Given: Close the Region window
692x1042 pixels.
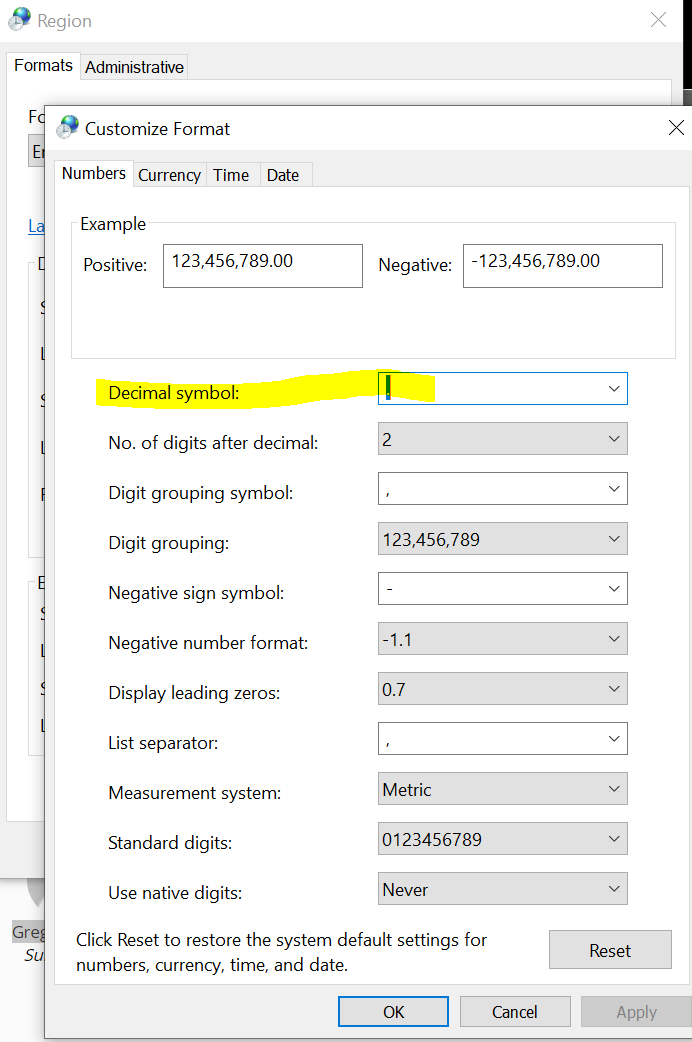Looking at the screenshot, I should pos(658,19).
